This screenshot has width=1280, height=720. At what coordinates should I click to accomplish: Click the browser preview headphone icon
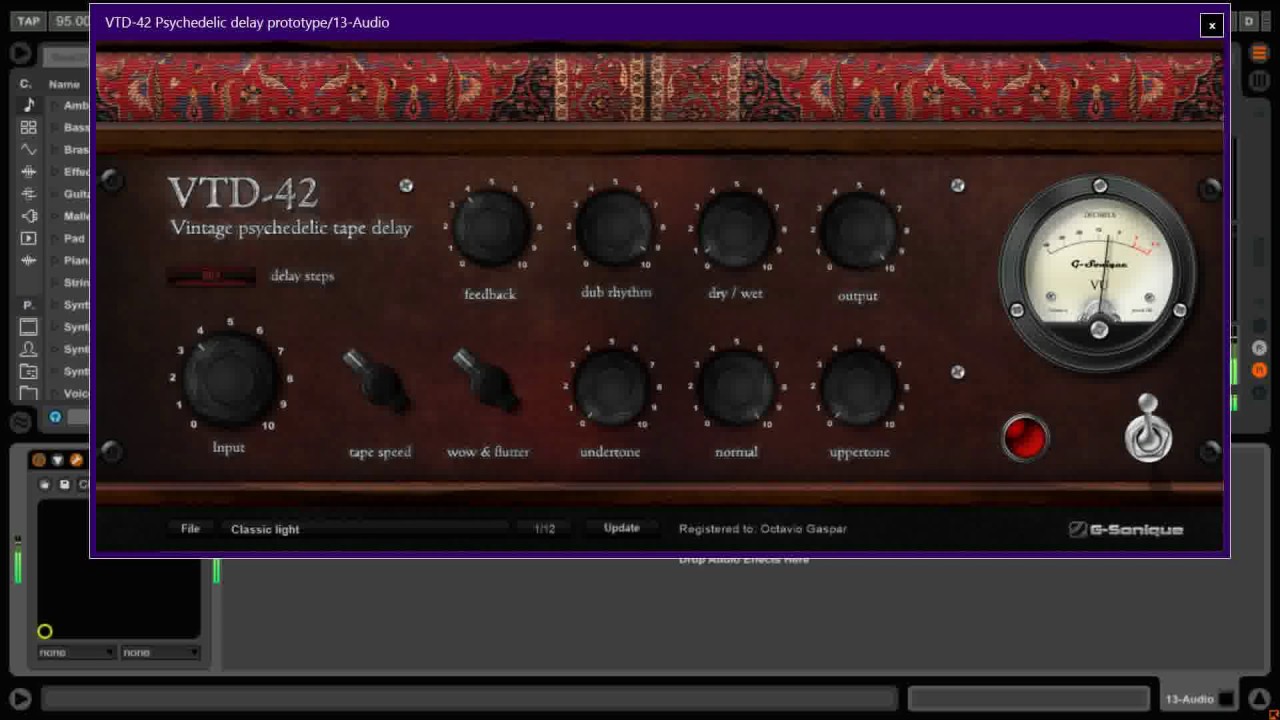[x=56, y=417]
